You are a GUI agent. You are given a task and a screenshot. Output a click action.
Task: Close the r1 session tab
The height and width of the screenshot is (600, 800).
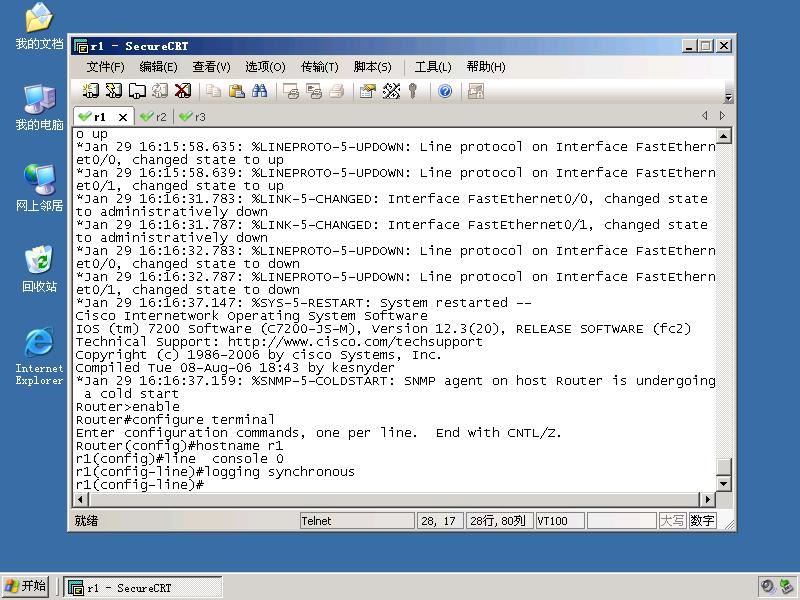pyautogui.click(x=122, y=117)
